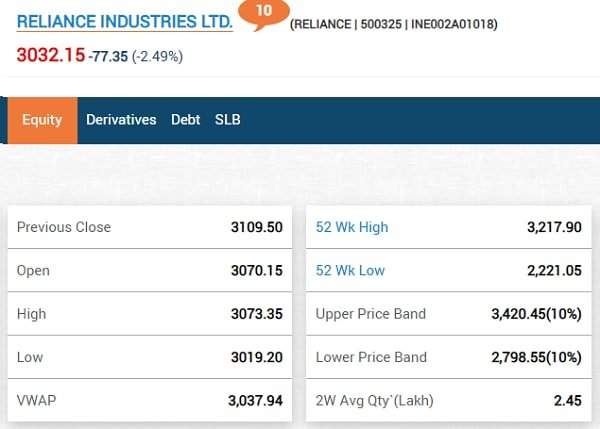Viewport: 600px width, 429px height.
Task: Open the Debt tab
Action: click(185, 120)
